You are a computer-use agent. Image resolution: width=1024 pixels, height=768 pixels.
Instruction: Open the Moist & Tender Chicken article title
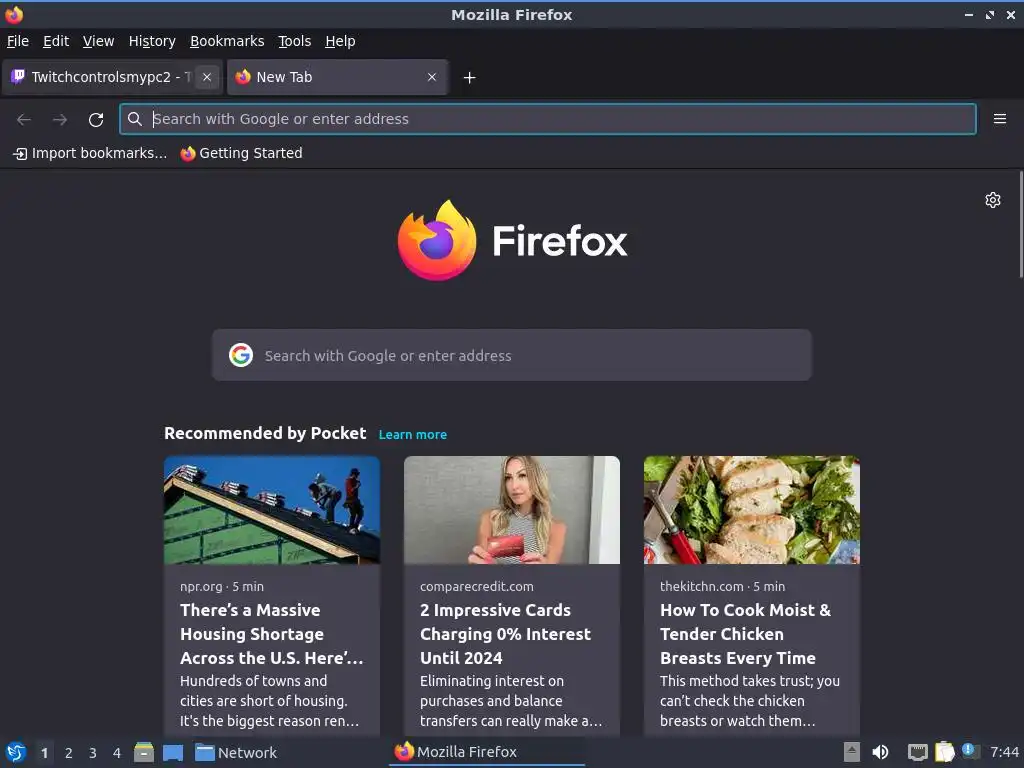point(745,634)
